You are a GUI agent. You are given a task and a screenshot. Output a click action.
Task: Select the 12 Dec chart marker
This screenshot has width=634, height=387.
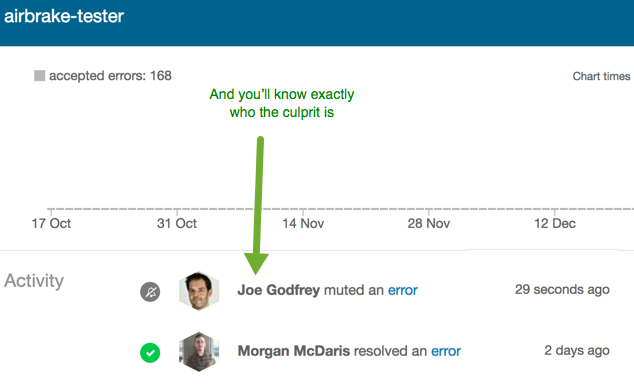click(555, 223)
